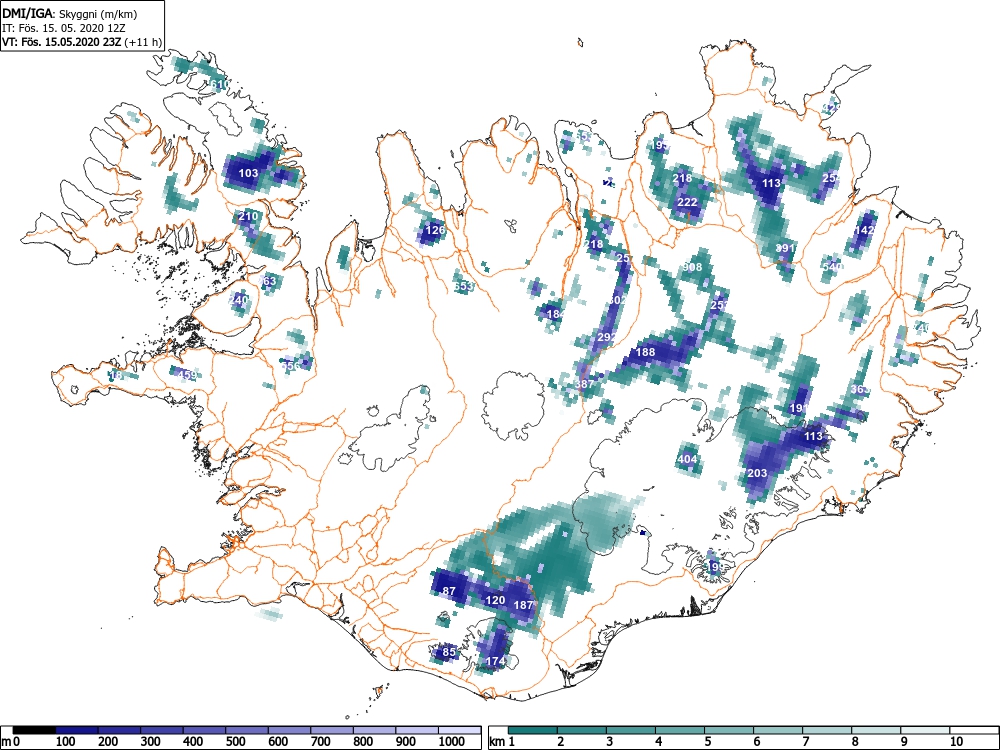The width and height of the screenshot is (1000, 750).
Task: Click the visibility value 87 on the map
Action: 449,591
